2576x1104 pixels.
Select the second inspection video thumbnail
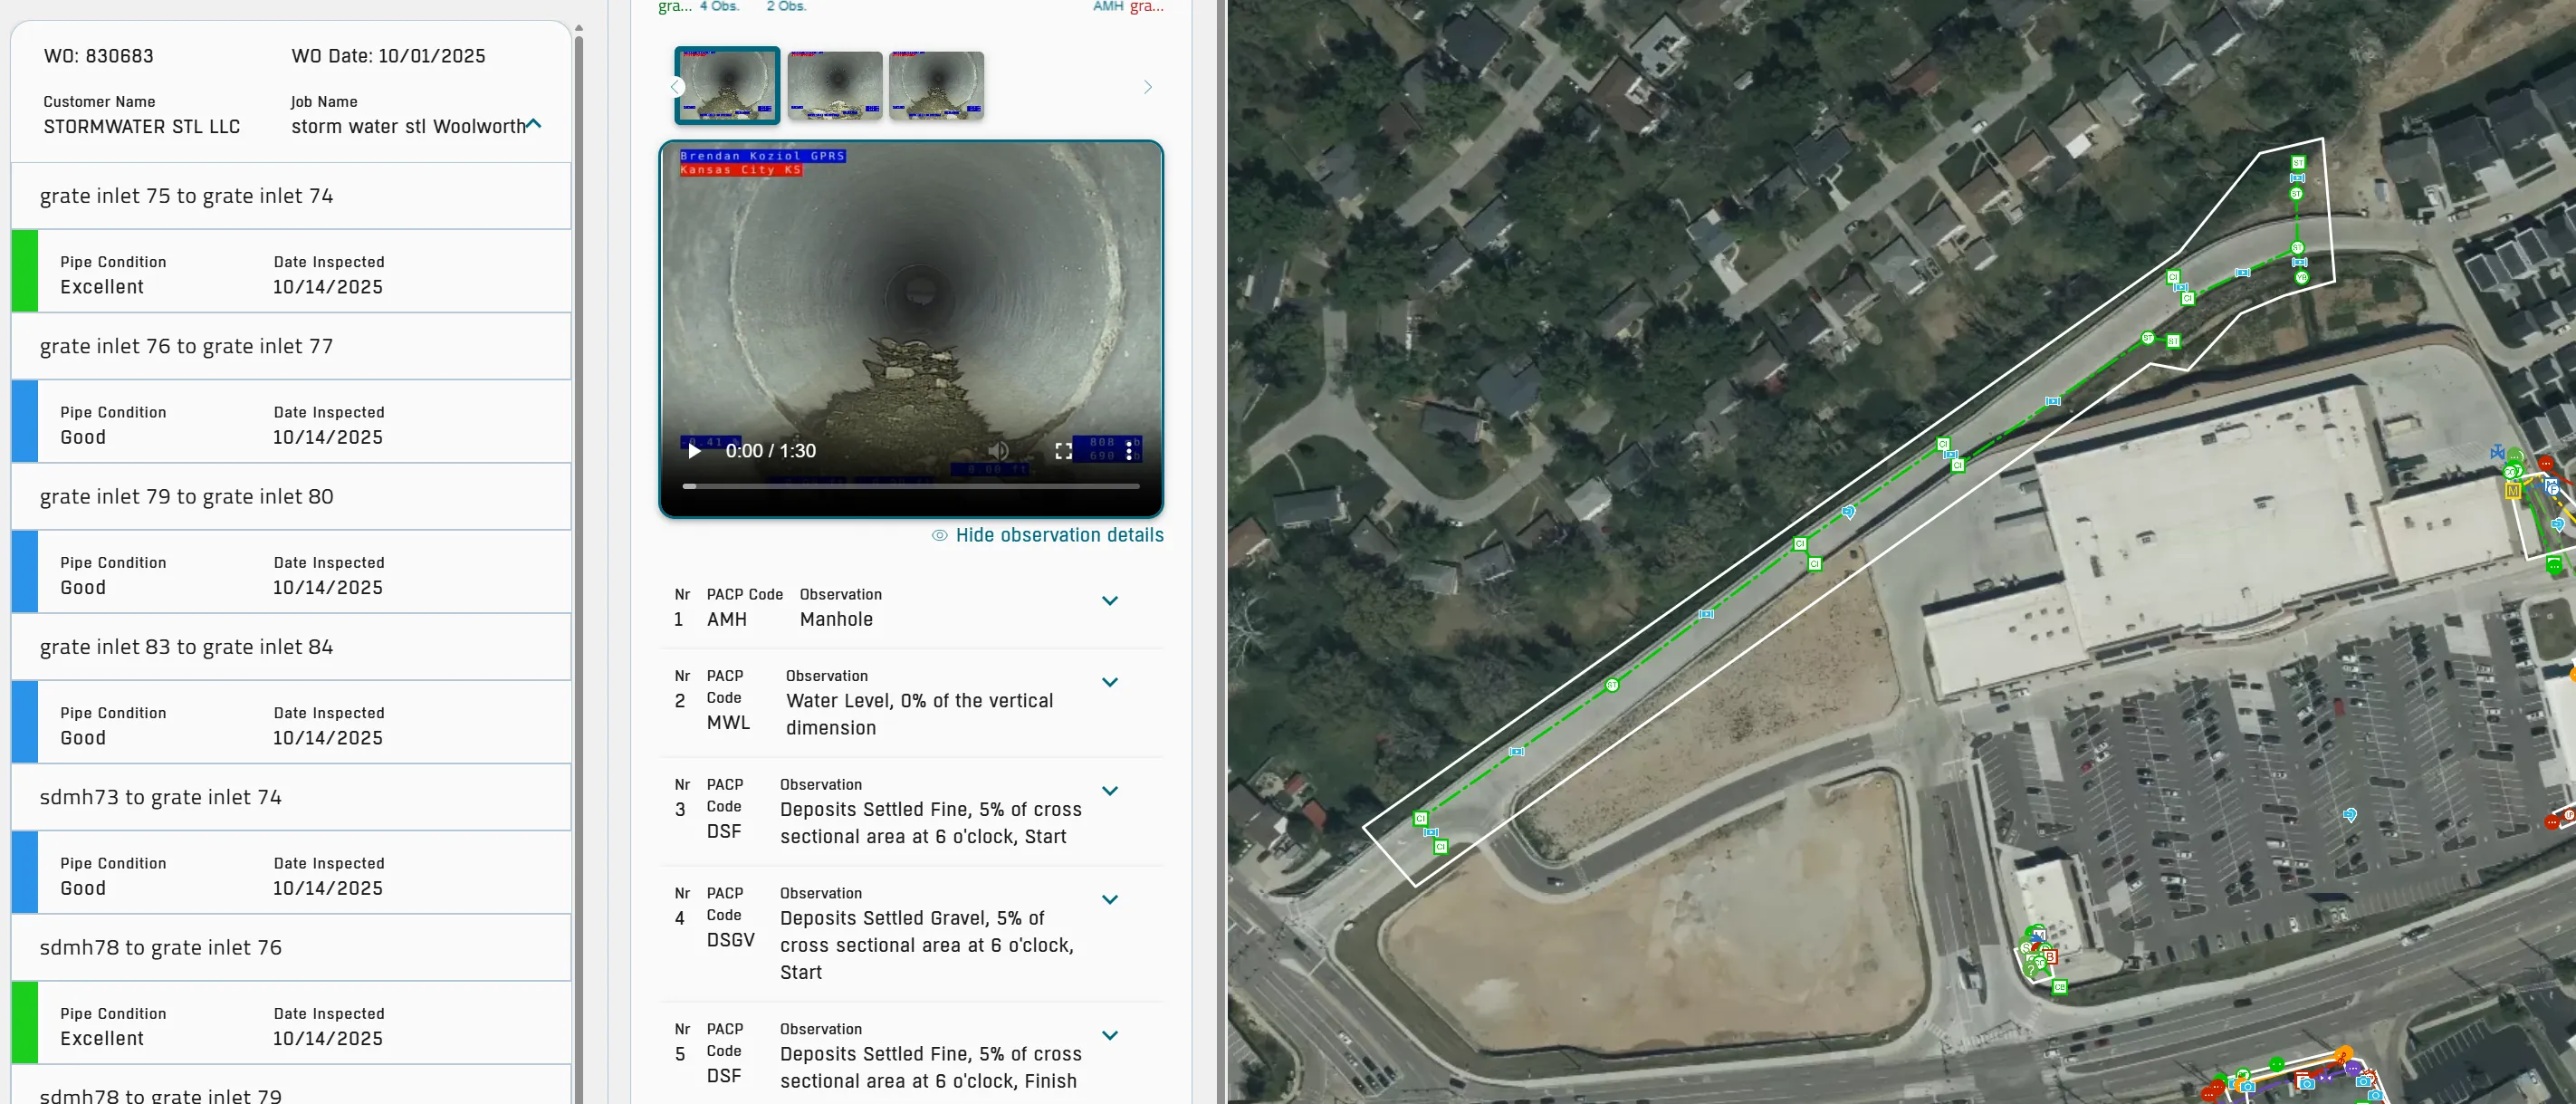(x=834, y=85)
